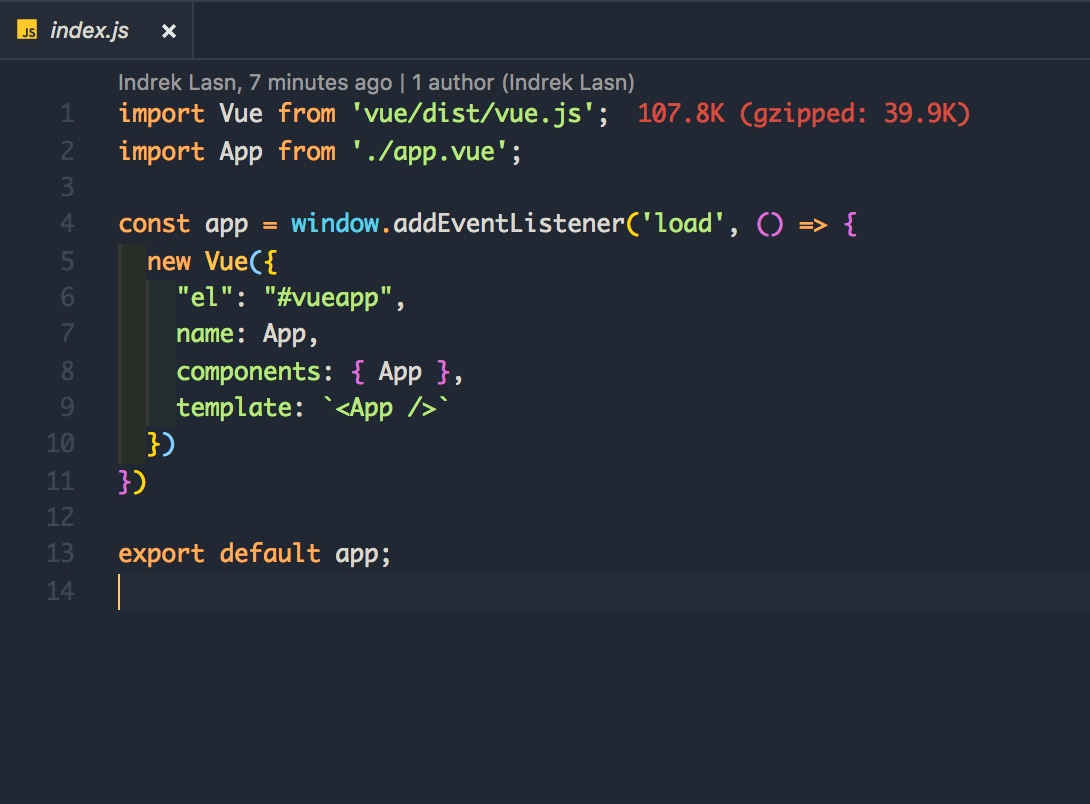The image size is (1090, 804).
Task: Click line number 4 in the gutter
Action: pos(67,223)
